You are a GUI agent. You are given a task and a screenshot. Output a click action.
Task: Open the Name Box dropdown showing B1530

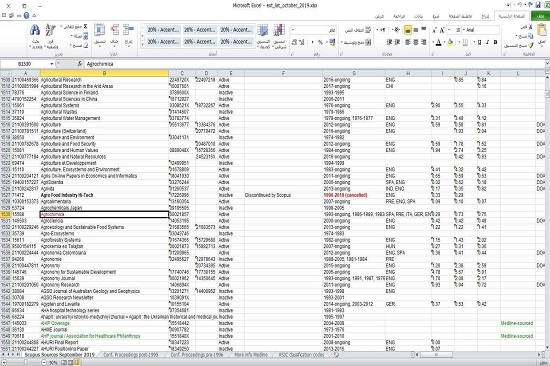click(x=52, y=64)
